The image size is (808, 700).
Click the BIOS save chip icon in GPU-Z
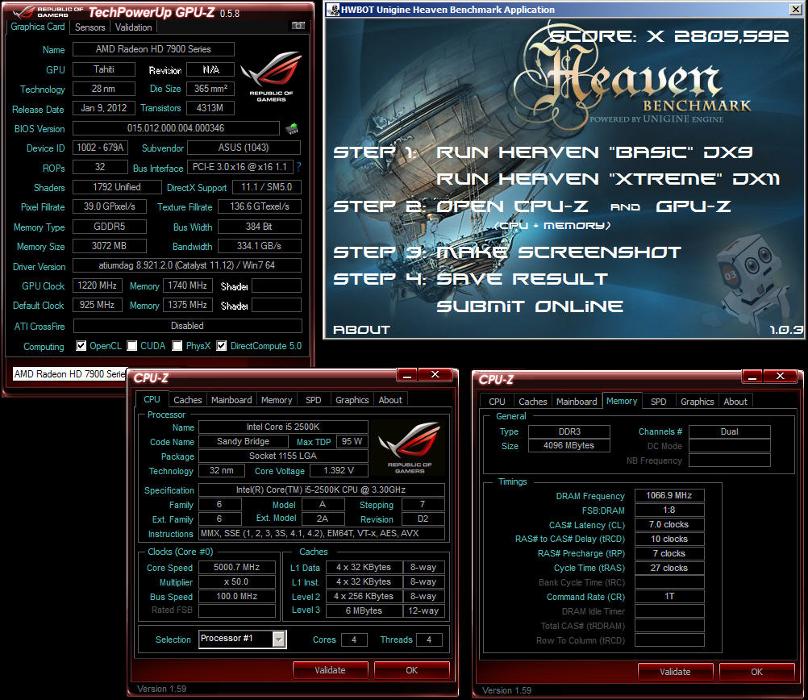tap(292, 128)
